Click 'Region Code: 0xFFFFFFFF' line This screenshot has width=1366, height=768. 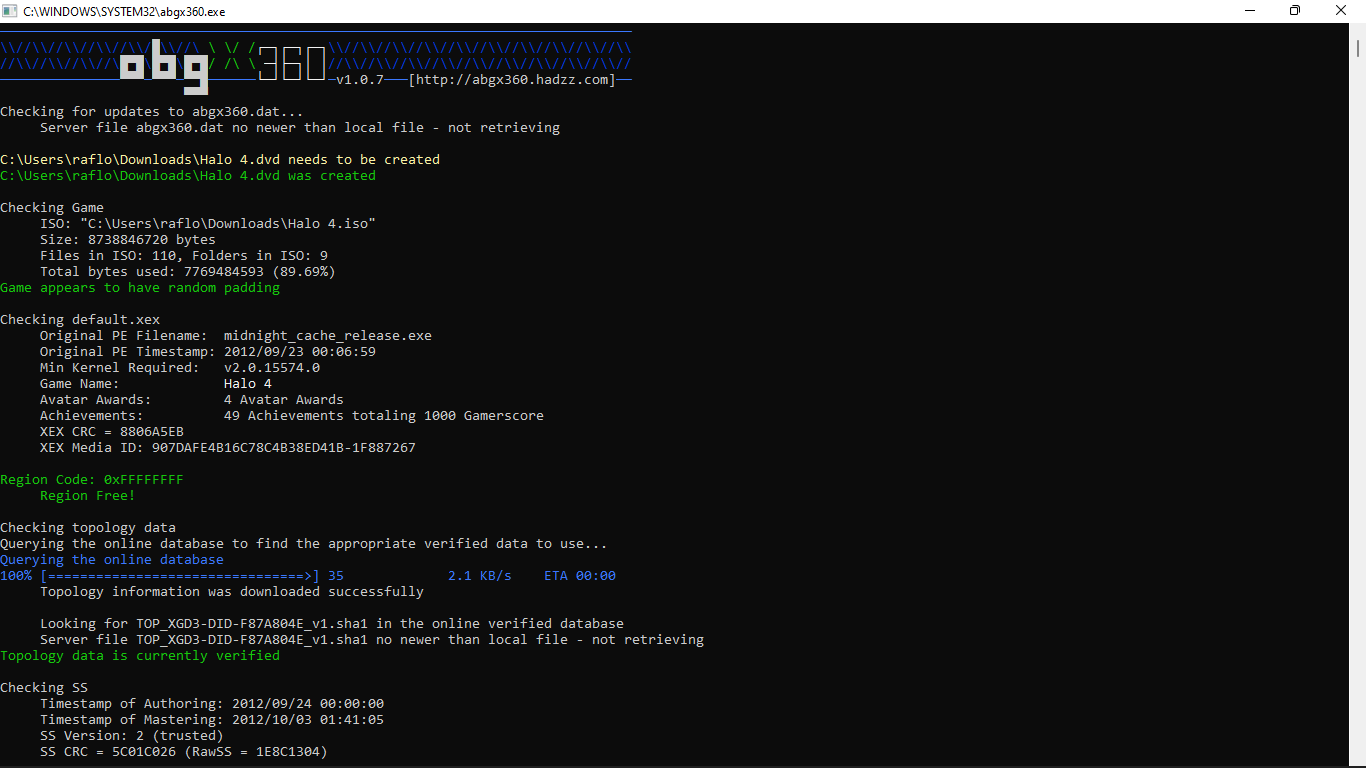[x=92, y=480]
